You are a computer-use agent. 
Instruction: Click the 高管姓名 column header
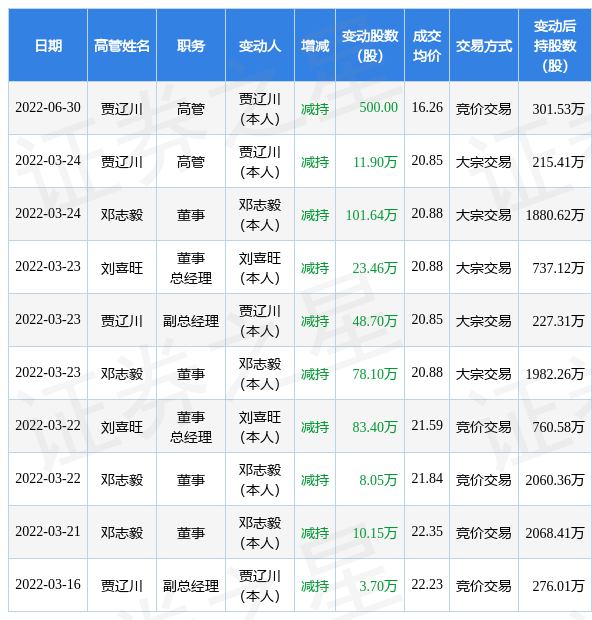pyautogui.click(x=122, y=46)
